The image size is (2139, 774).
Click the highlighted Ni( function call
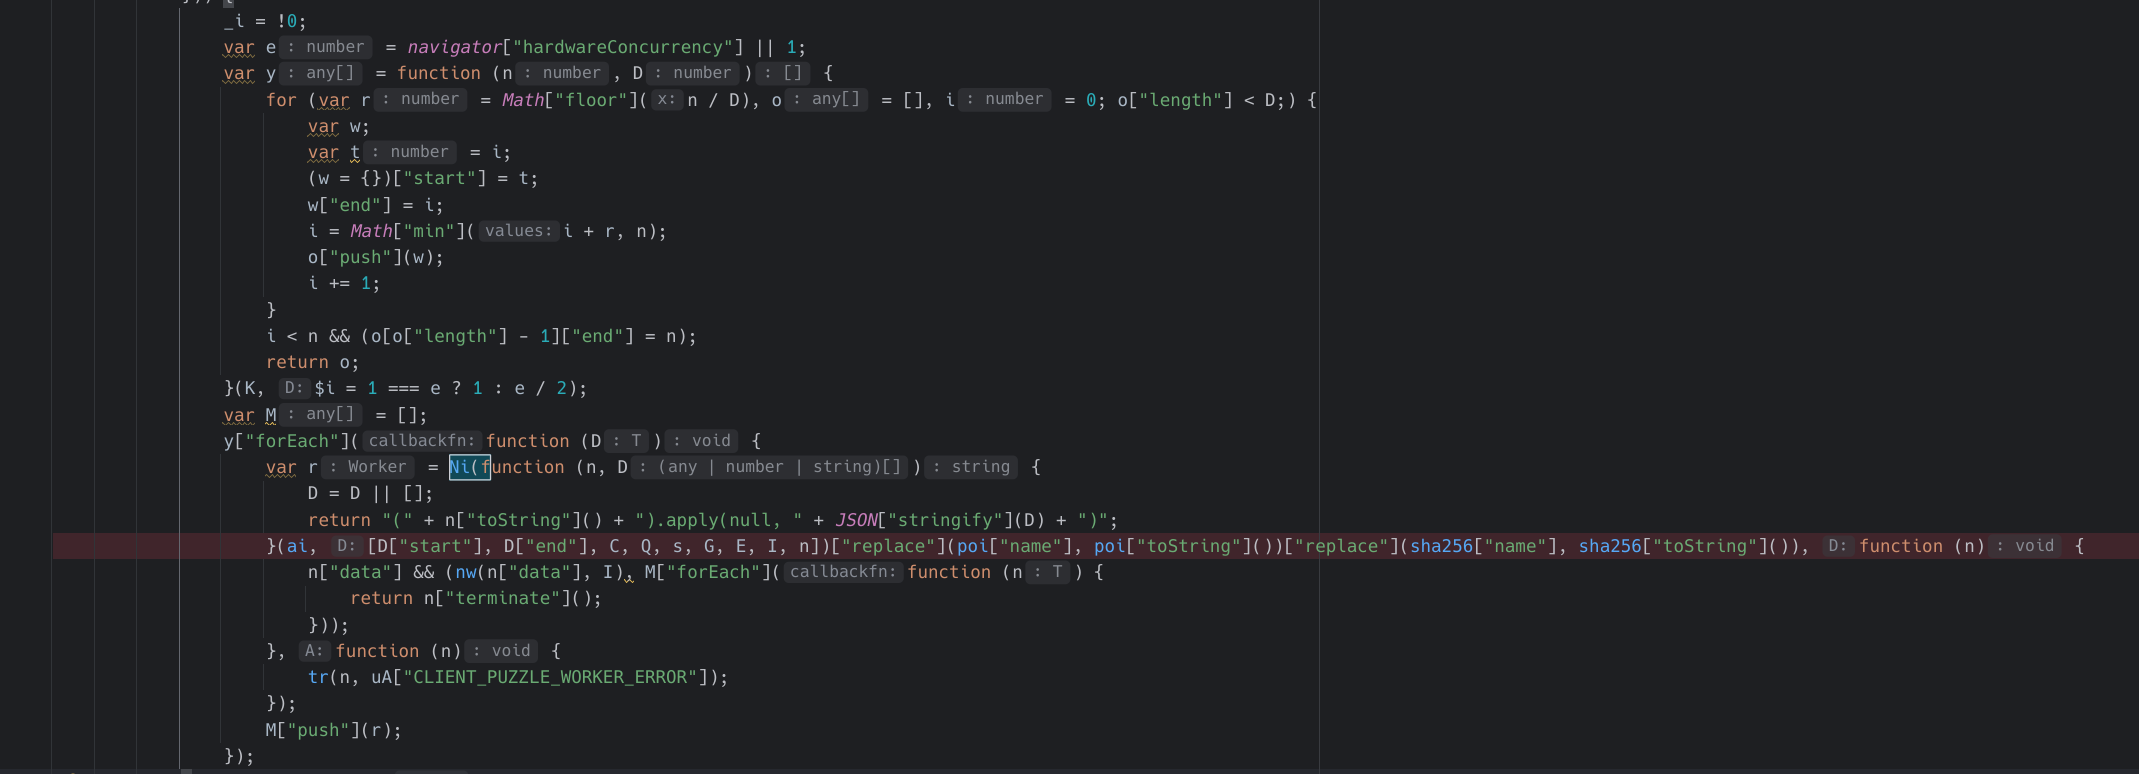[469, 467]
